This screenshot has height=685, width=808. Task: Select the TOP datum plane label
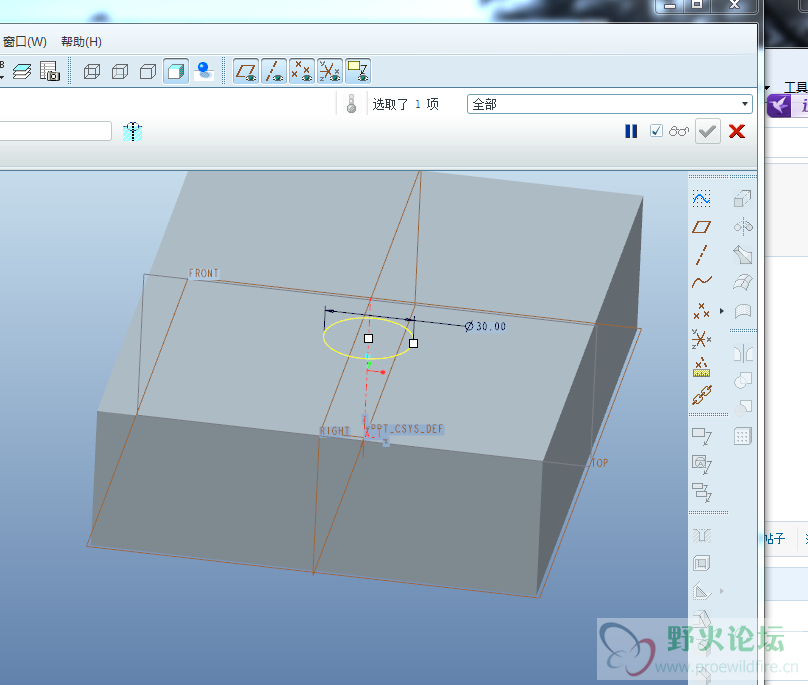600,463
